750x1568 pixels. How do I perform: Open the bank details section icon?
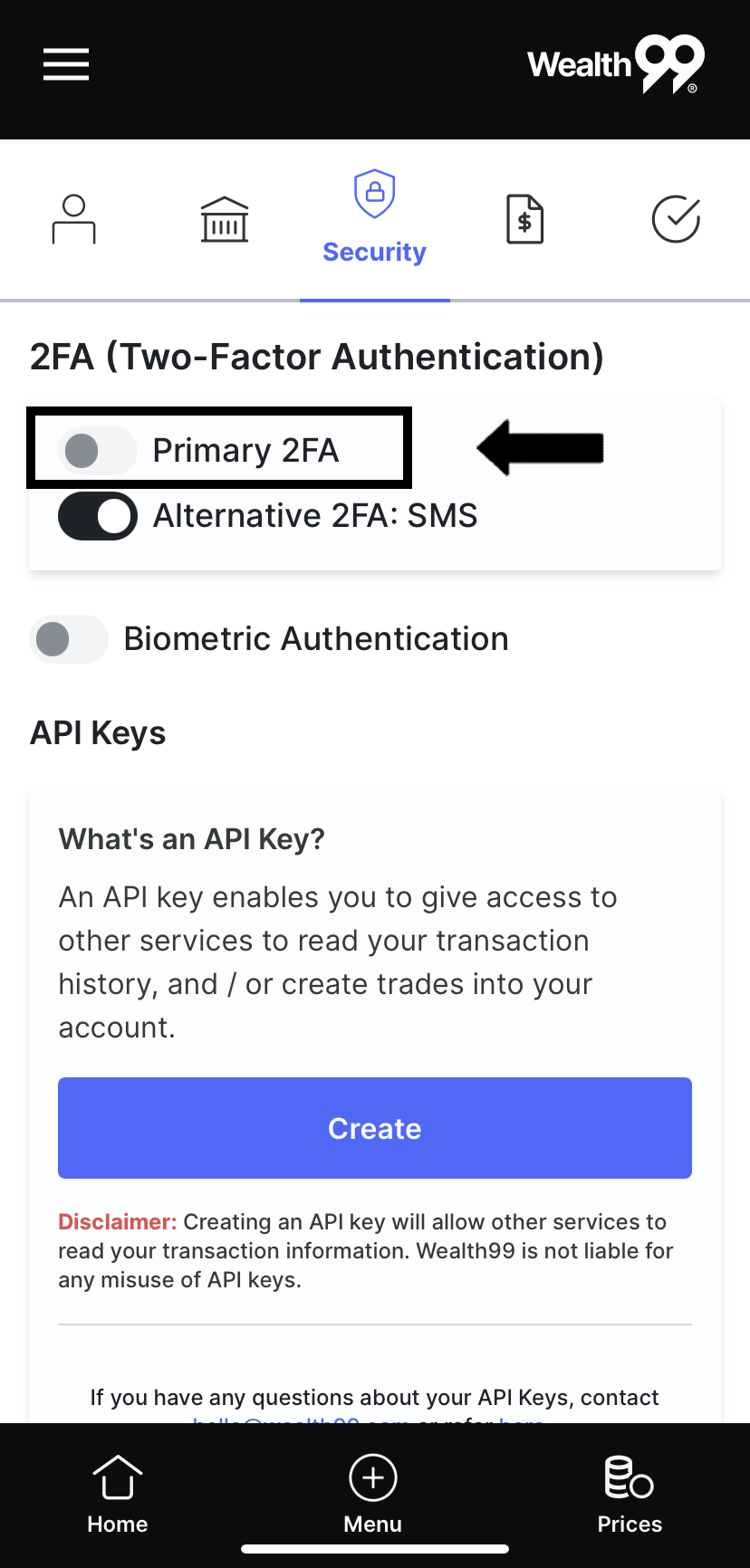(224, 218)
